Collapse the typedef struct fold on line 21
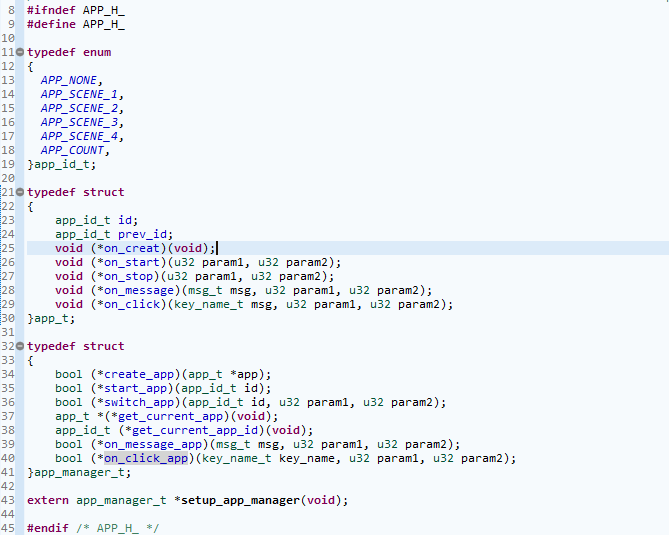Screen dimensions: 669x535 click(20, 192)
